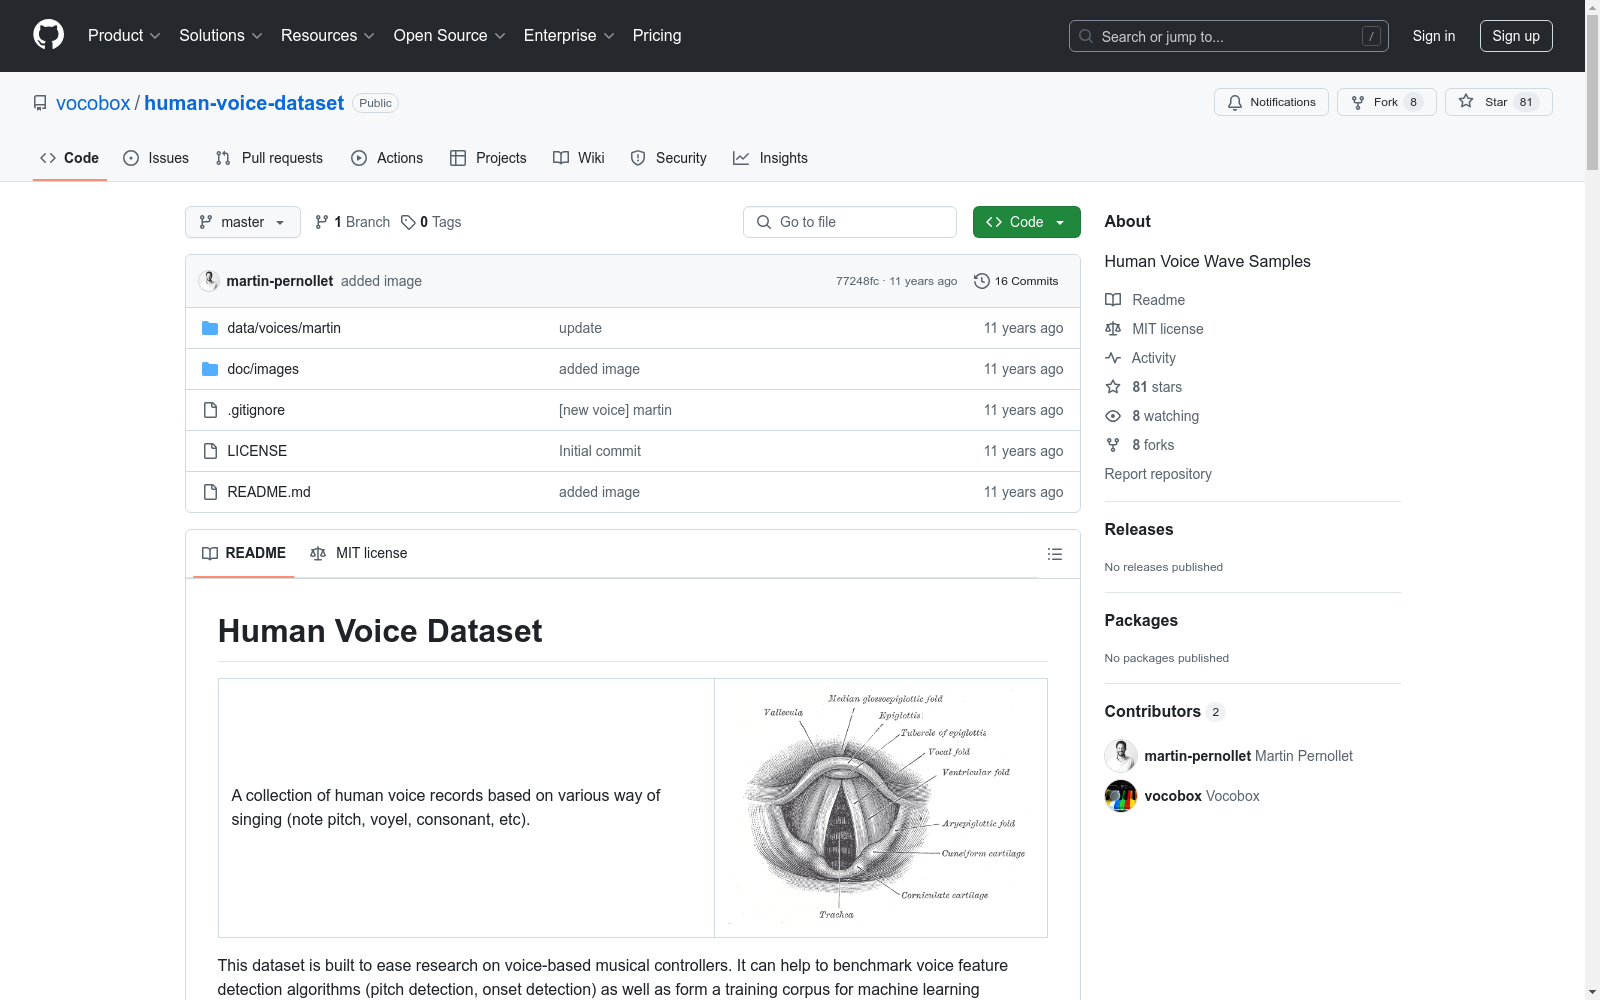Viewport: 1600px width, 1000px height.
Task: View the 1 Branch link
Action: pos(352,222)
